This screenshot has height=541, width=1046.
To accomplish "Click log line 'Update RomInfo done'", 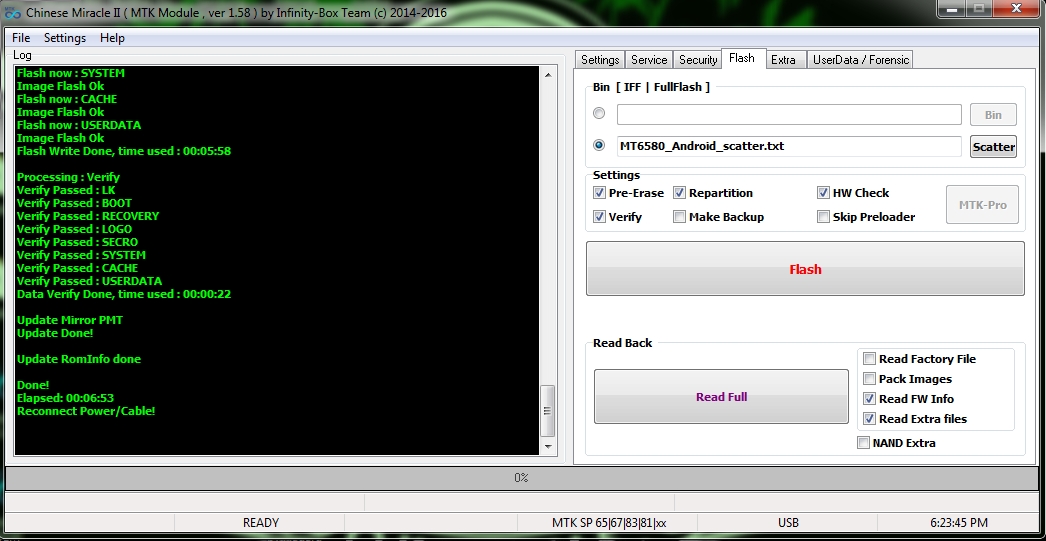I will point(79,359).
